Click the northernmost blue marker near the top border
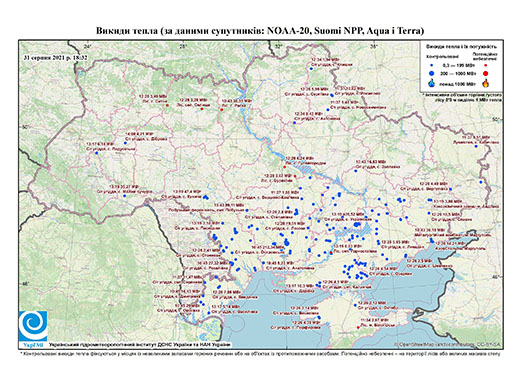This screenshot has height=368, width=520. tap(311, 69)
